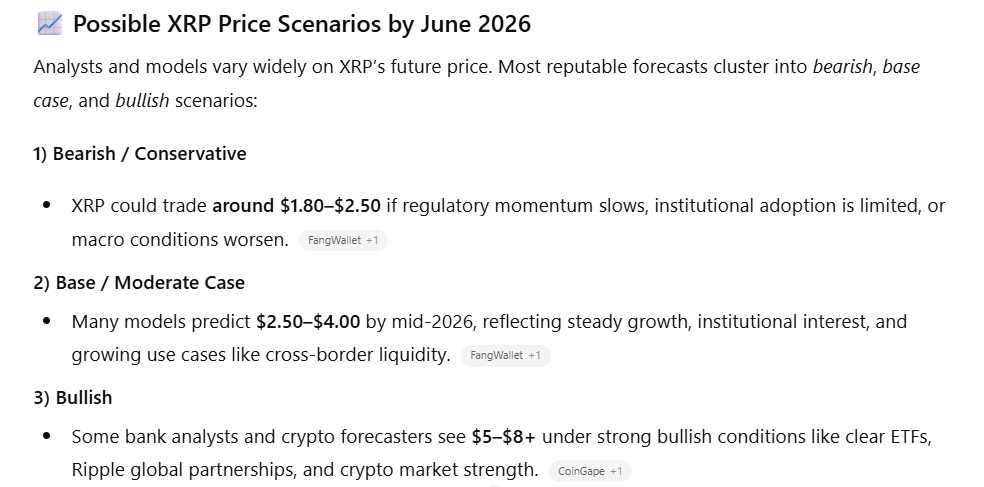The width and height of the screenshot is (984, 487).
Task: Click the bullet before "XRP could trade"
Action: click(47, 206)
